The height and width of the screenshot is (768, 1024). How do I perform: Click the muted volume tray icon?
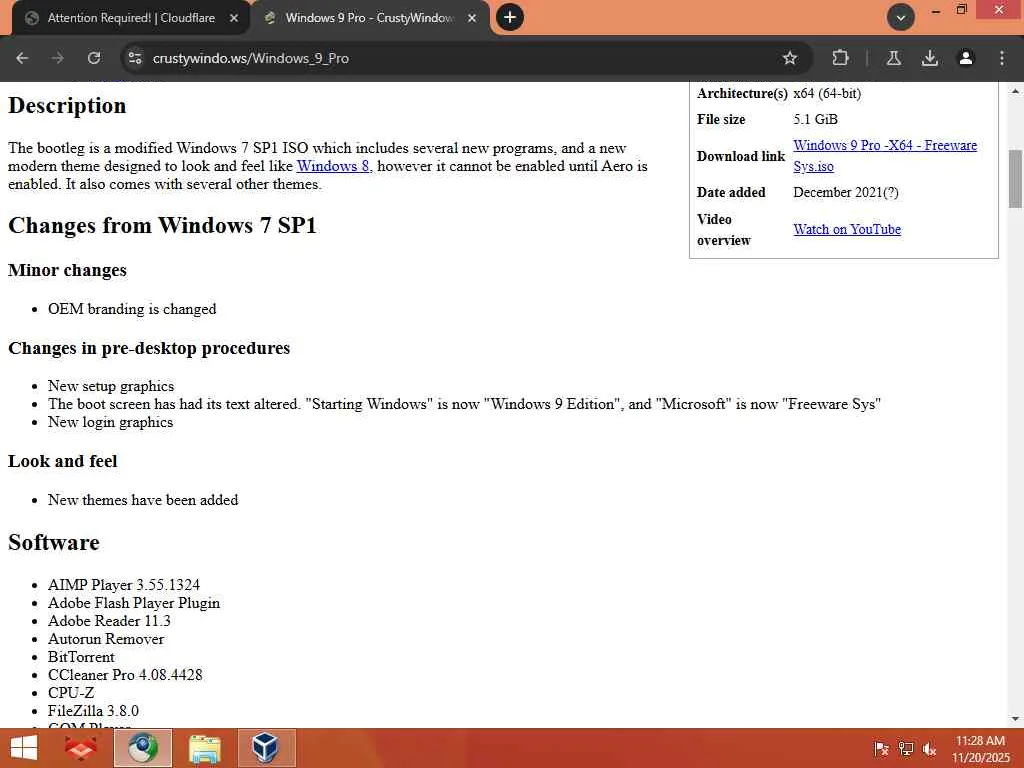coord(929,749)
